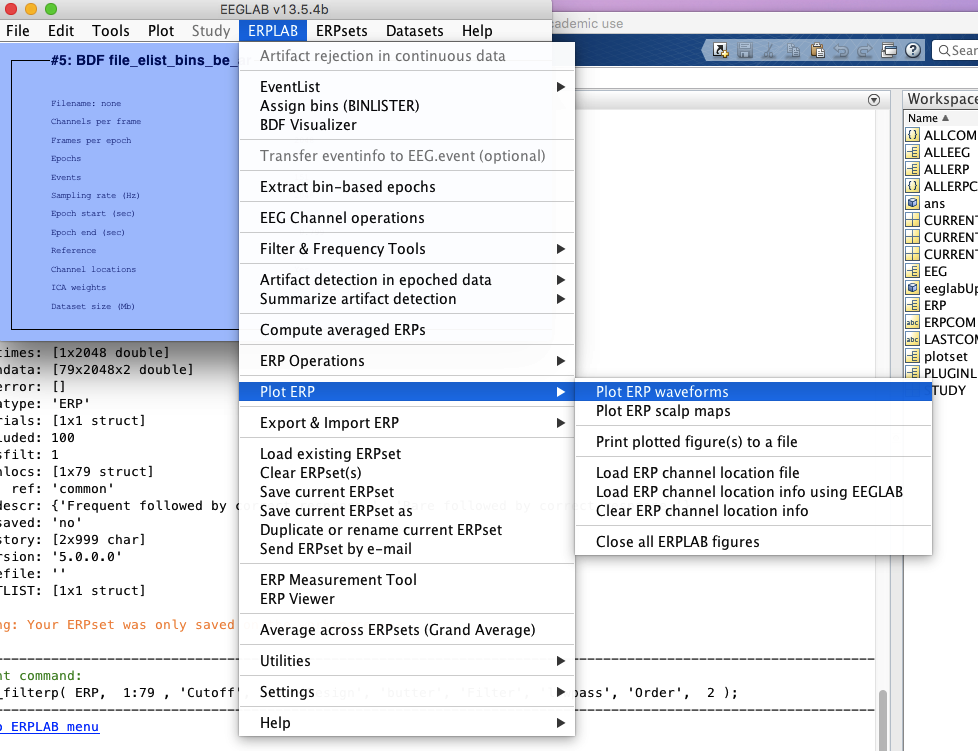The width and height of the screenshot is (978, 751).
Task: Expand the EventList submenu
Action: pyautogui.click(x=407, y=87)
